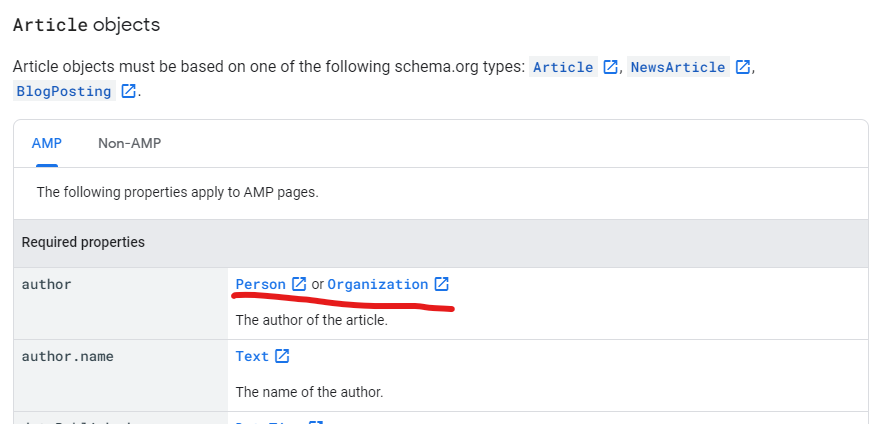Click the "Required properties" table header
The height and width of the screenshot is (424, 880).
coord(83,242)
